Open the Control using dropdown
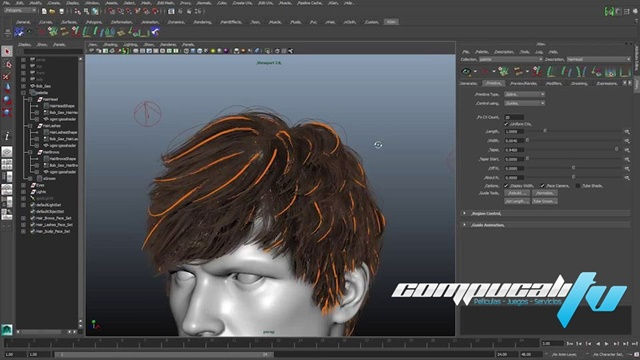The height and width of the screenshot is (360, 640). coord(524,103)
